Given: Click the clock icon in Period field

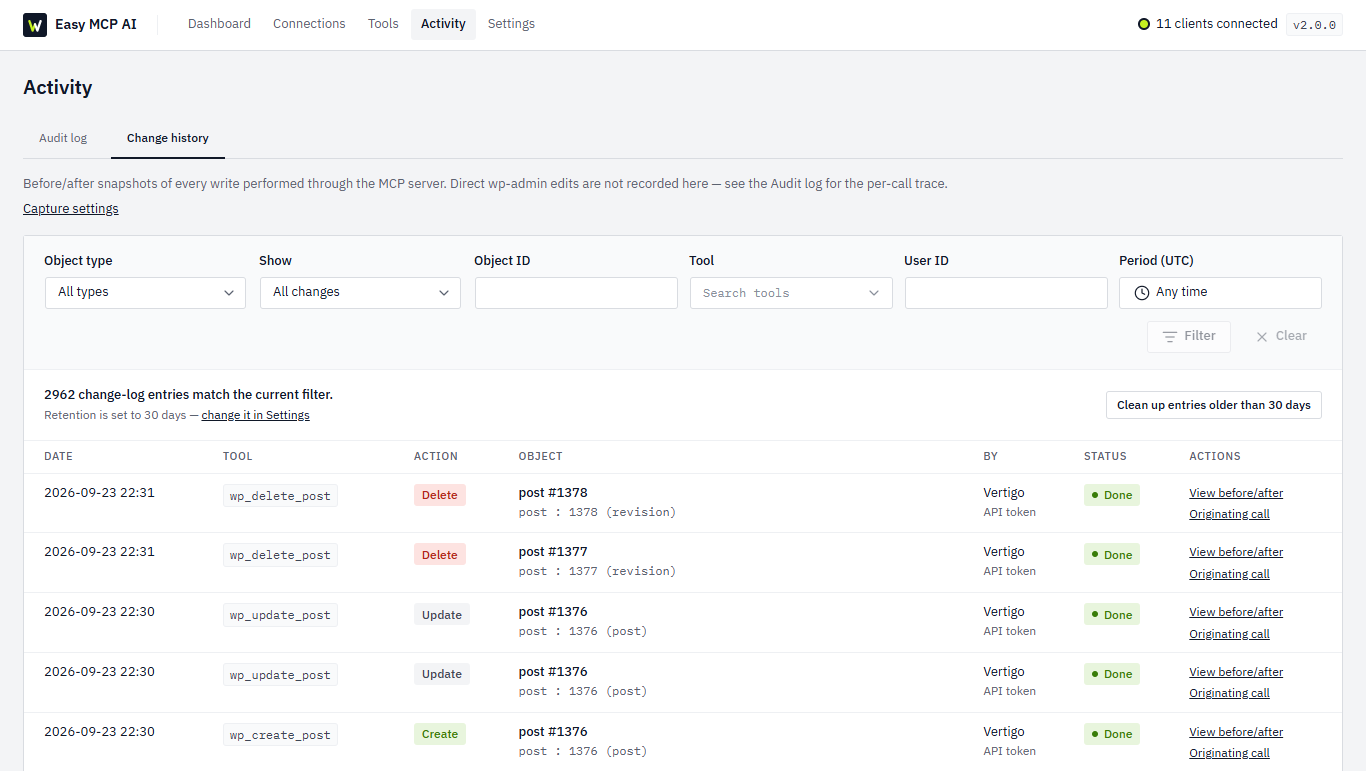Looking at the screenshot, I should [x=1142, y=293].
